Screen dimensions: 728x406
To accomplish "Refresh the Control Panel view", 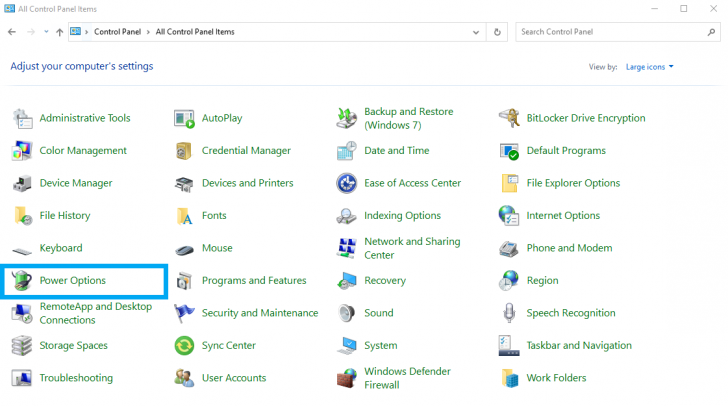I will click(x=497, y=33).
